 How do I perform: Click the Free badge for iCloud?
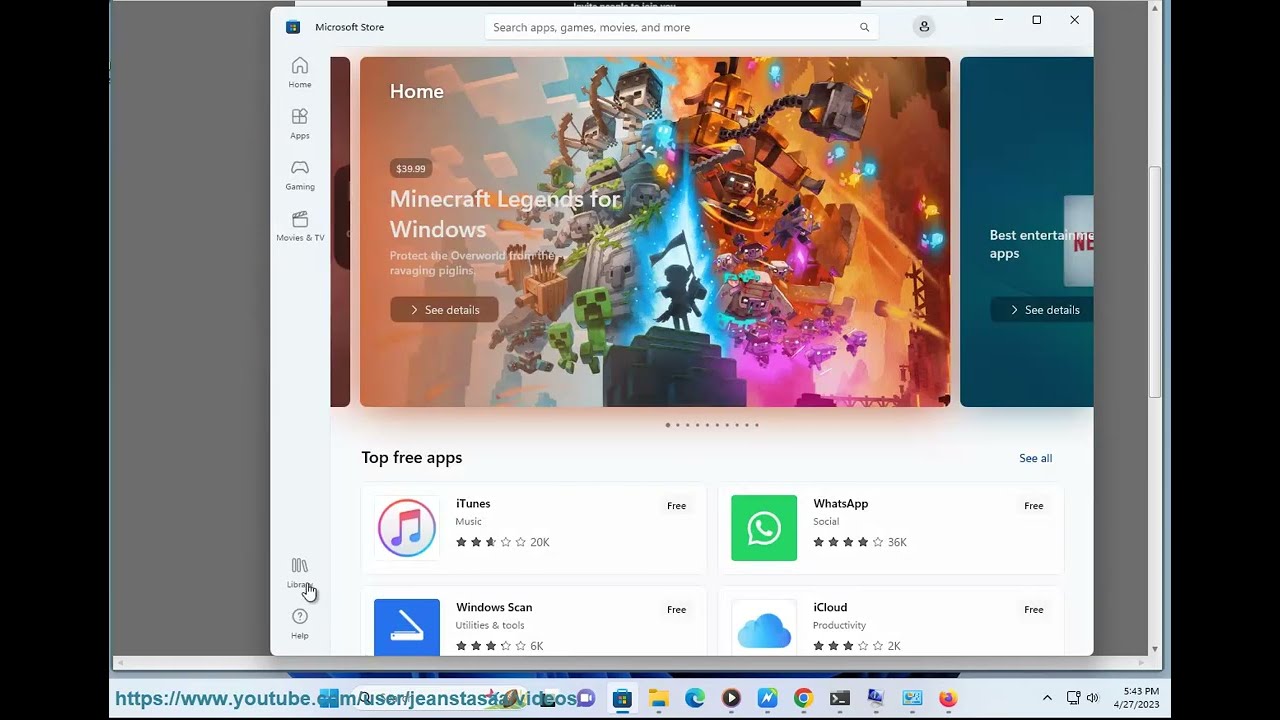1033,610
